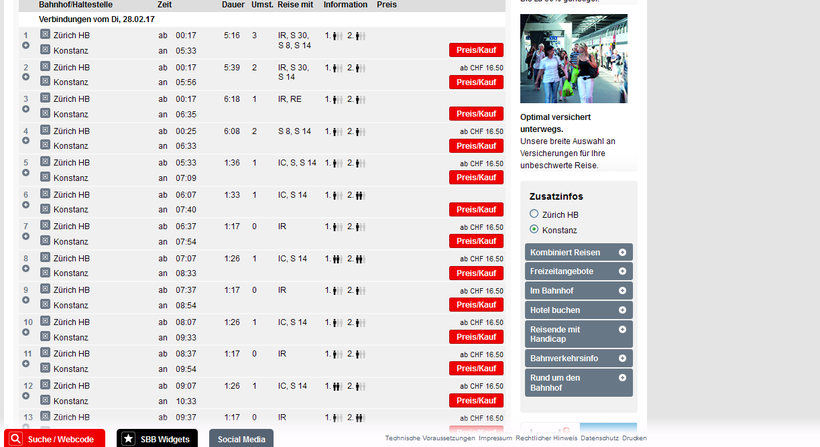Click the Konstanz station icon arriving 06:33

click(x=45, y=145)
